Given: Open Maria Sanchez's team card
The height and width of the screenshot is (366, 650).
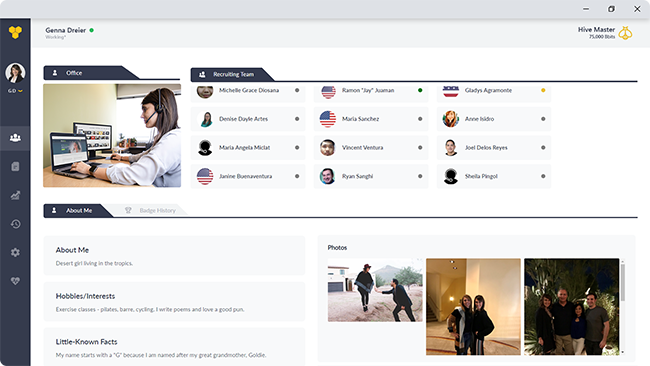Looking at the screenshot, I should pyautogui.click(x=371, y=119).
